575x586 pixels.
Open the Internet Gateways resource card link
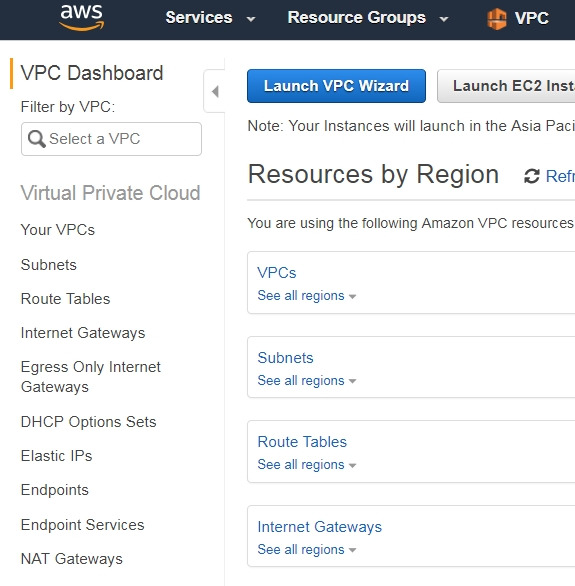(x=319, y=527)
